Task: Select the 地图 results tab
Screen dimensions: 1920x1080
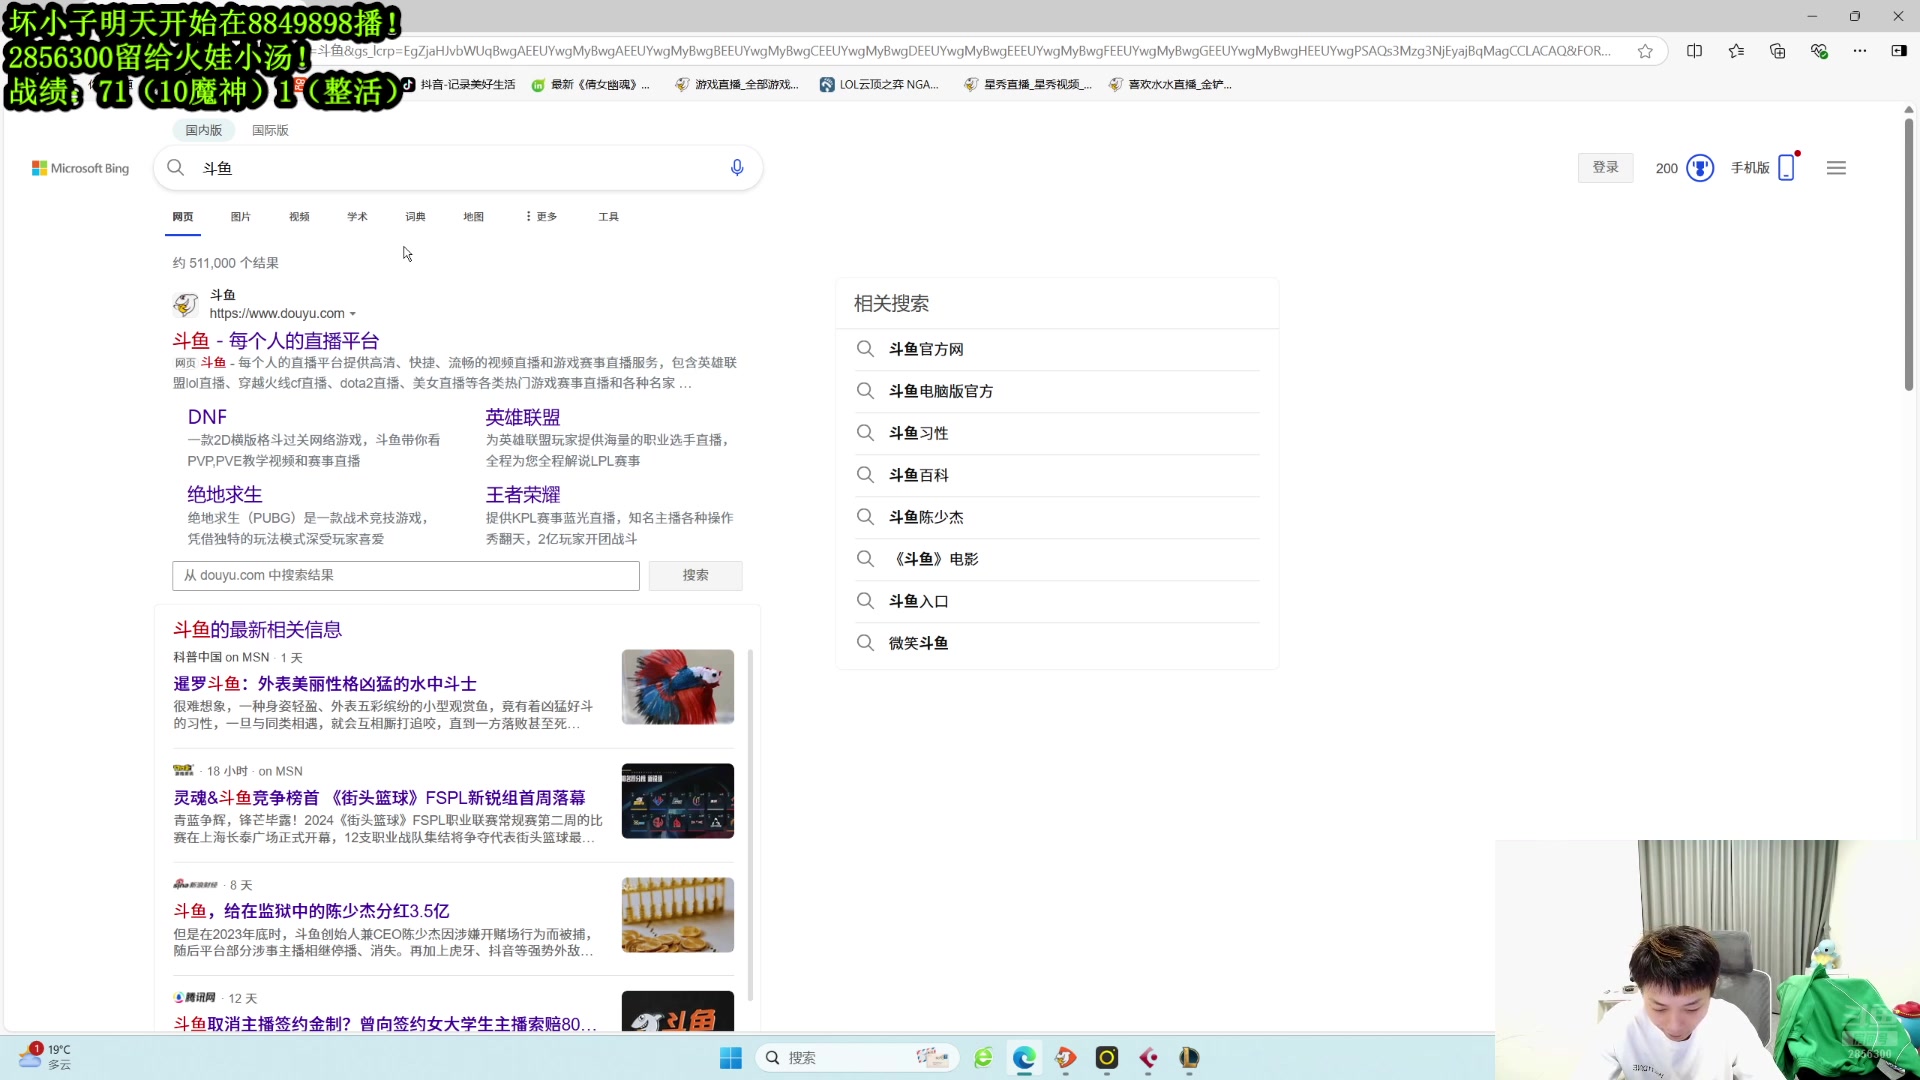Action: (x=473, y=217)
